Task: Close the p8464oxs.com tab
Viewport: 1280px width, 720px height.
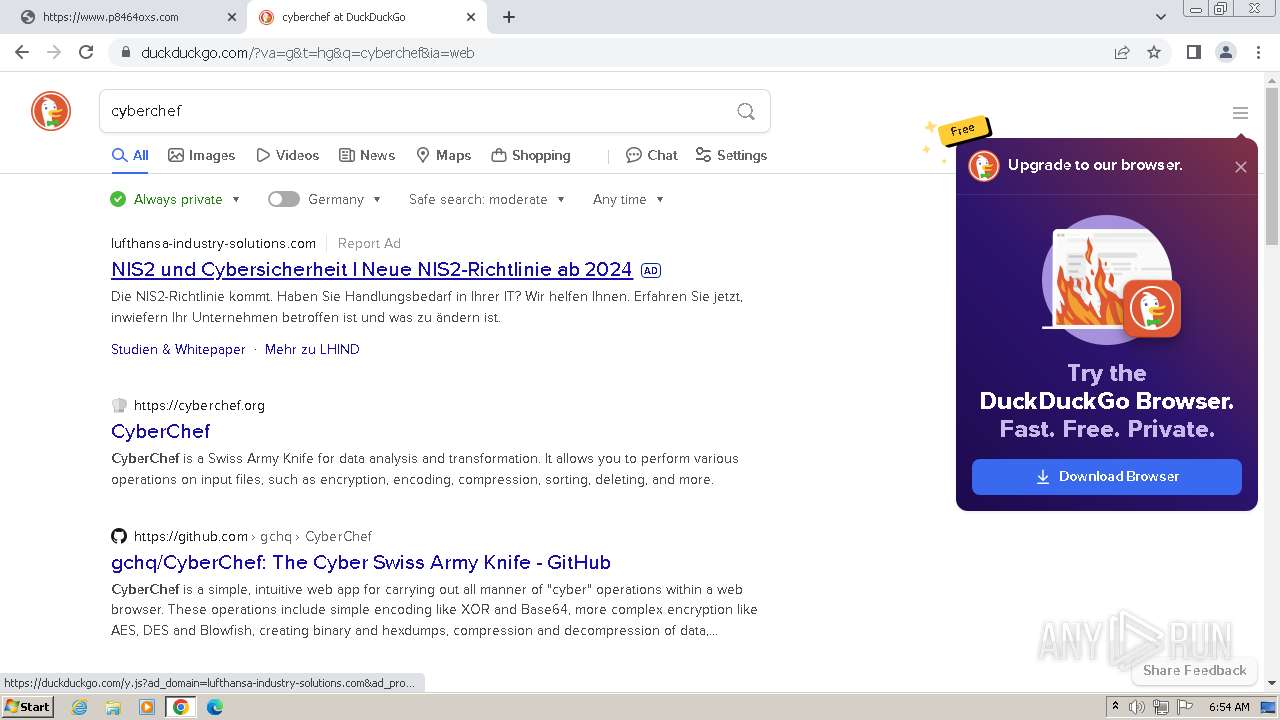Action: point(231,17)
